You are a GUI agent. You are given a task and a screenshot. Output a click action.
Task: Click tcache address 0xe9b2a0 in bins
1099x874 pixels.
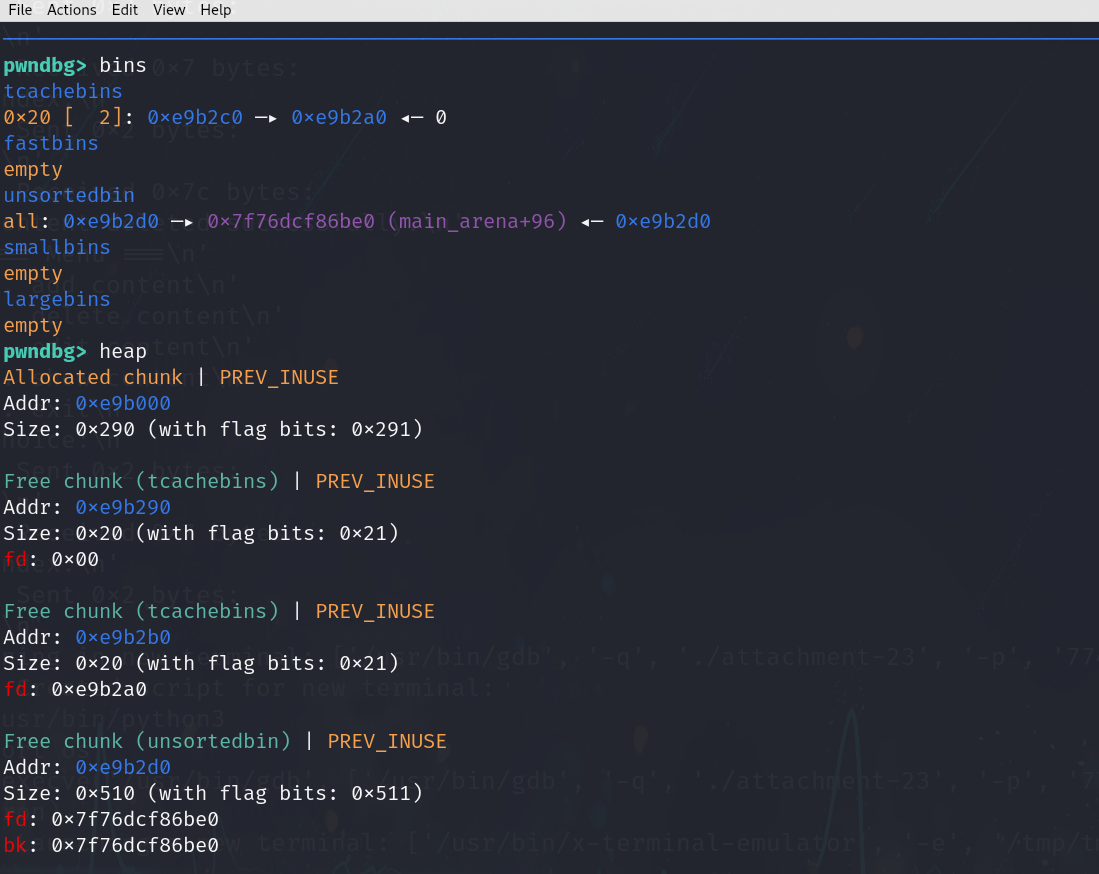point(339,117)
